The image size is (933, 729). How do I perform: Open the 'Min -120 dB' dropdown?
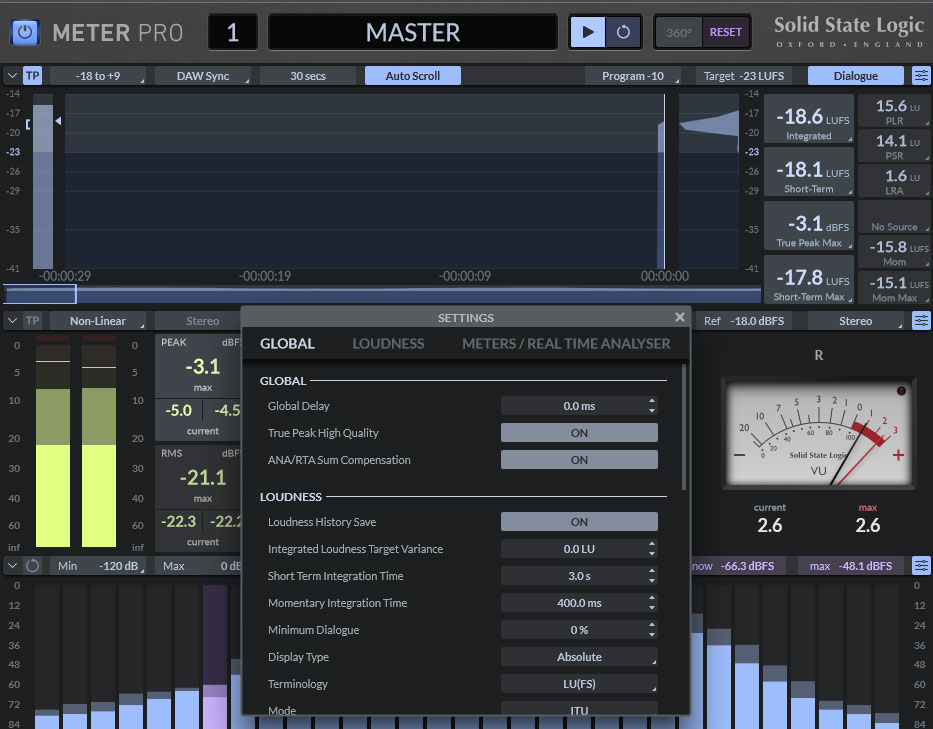pyautogui.click(x=98, y=566)
